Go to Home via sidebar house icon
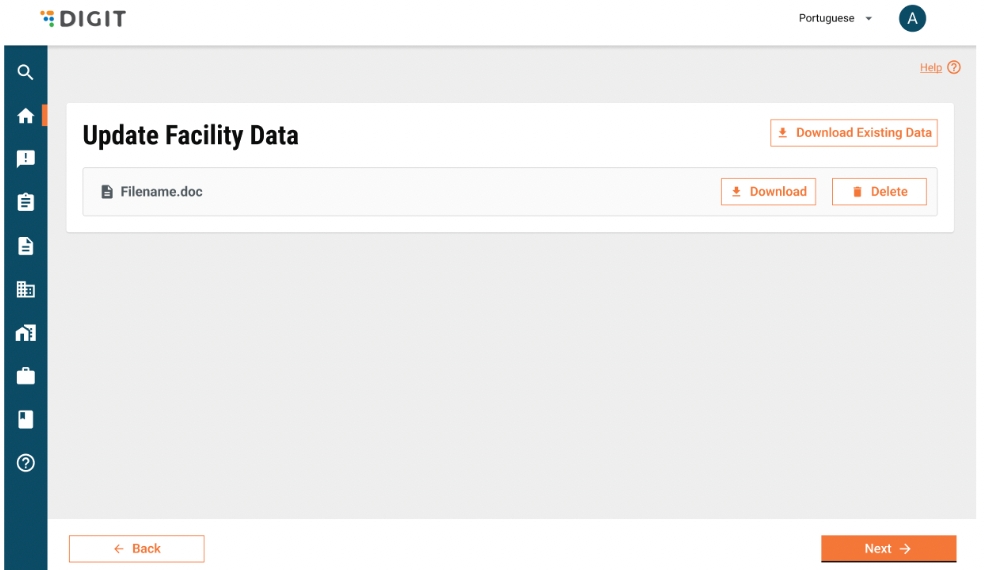This screenshot has width=984, height=570. (x=26, y=116)
